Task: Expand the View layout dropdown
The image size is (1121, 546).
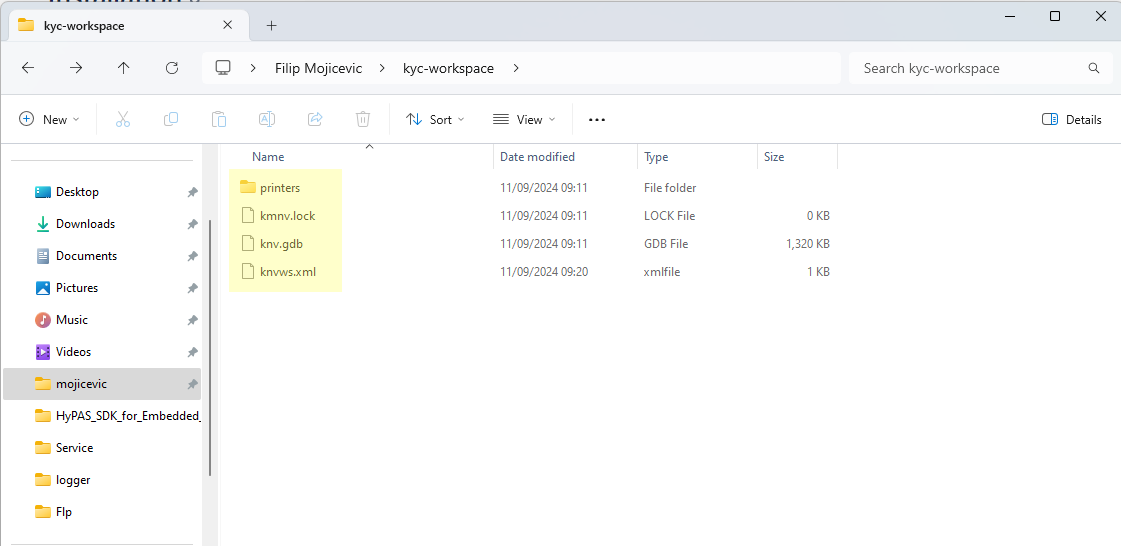Action: (524, 119)
